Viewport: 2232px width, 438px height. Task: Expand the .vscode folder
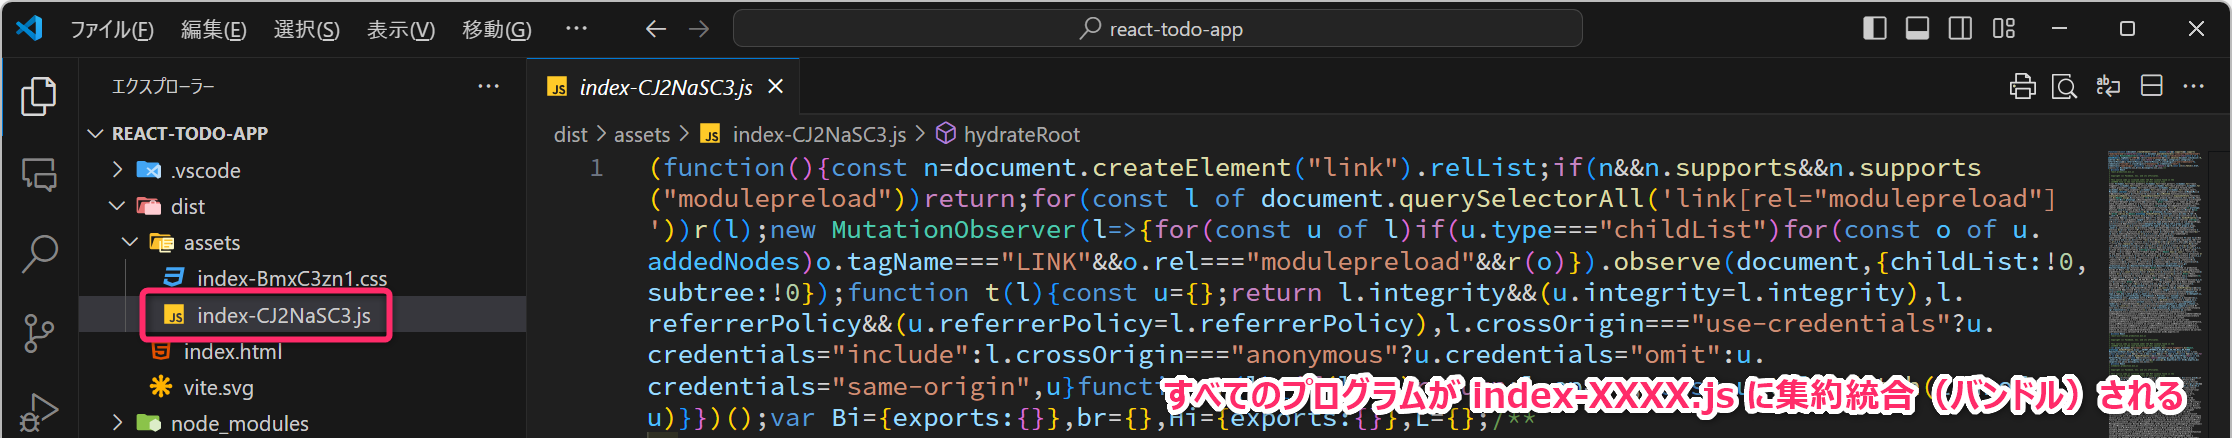click(117, 170)
